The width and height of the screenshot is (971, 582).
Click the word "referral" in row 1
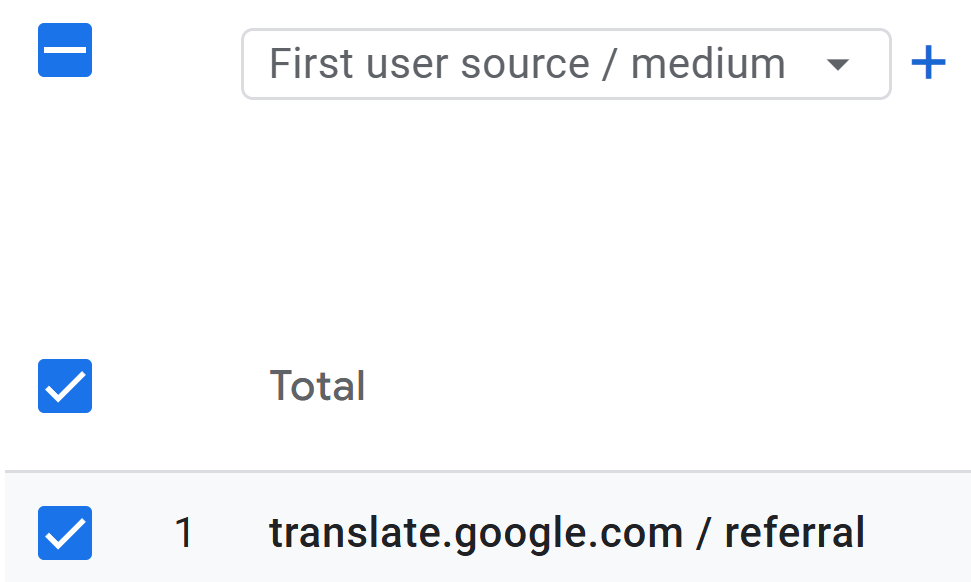tap(794, 533)
